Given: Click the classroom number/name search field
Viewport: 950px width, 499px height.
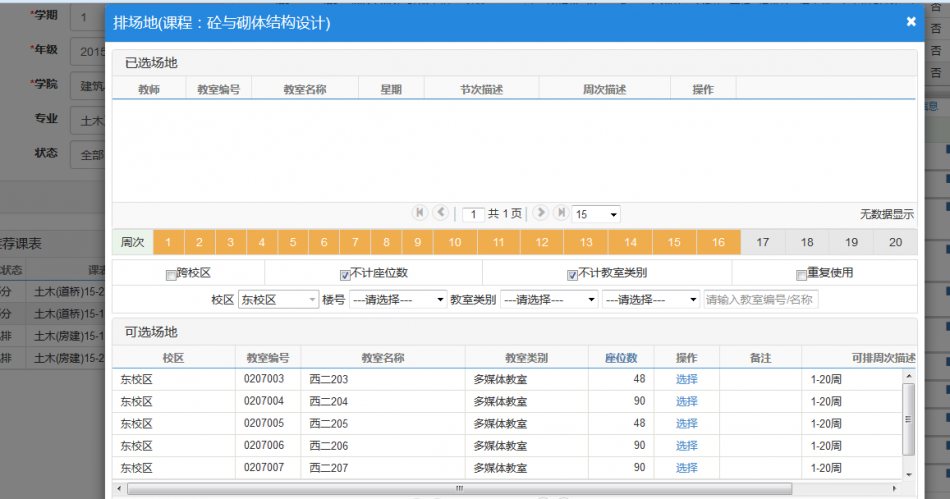Looking at the screenshot, I should click(x=761, y=299).
